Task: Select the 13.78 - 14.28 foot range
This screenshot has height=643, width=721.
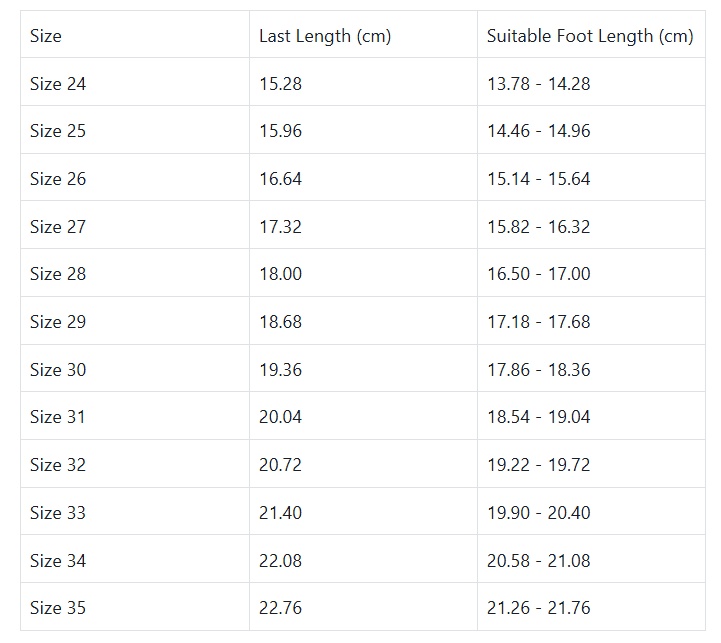Action: (x=539, y=84)
